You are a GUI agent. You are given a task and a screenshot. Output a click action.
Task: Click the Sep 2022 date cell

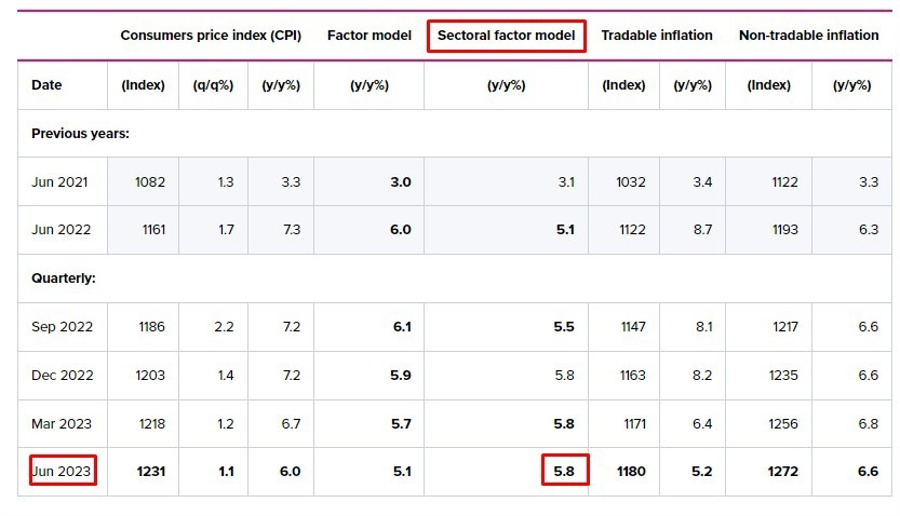coord(62,327)
